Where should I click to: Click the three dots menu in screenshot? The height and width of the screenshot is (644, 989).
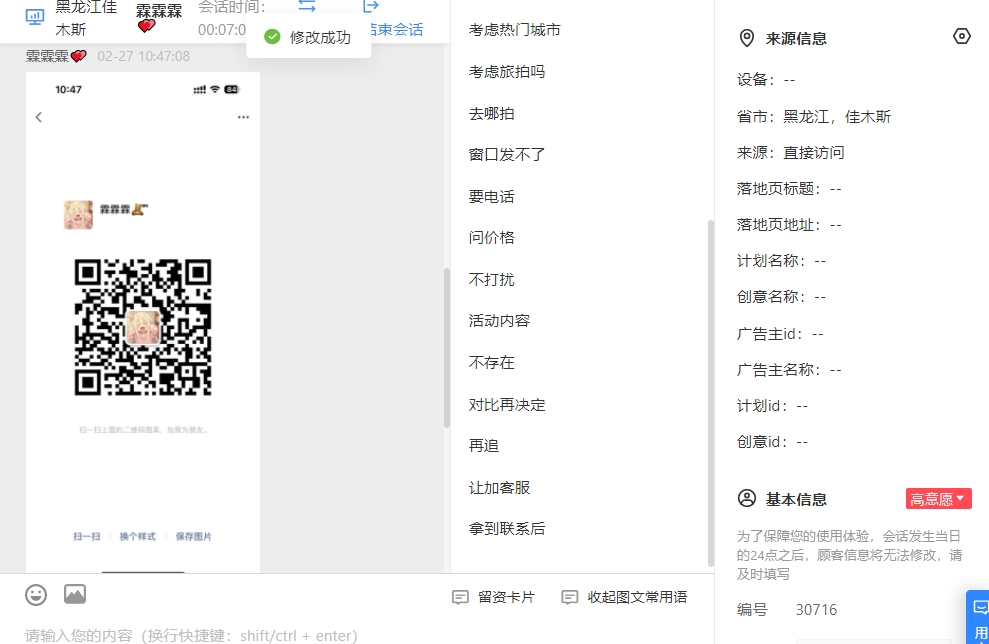tap(243, 117)
